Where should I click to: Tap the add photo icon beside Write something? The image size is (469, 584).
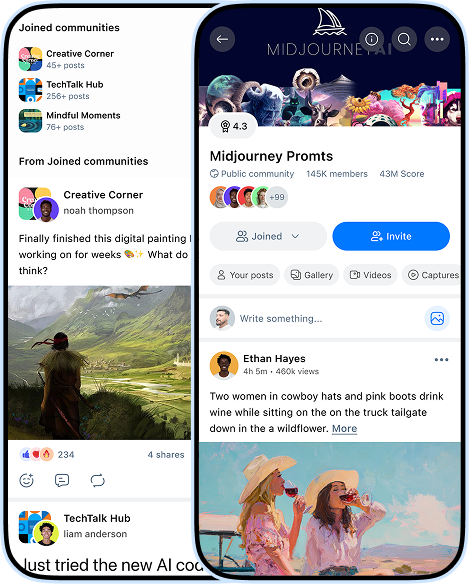click(x=437, y=318)
